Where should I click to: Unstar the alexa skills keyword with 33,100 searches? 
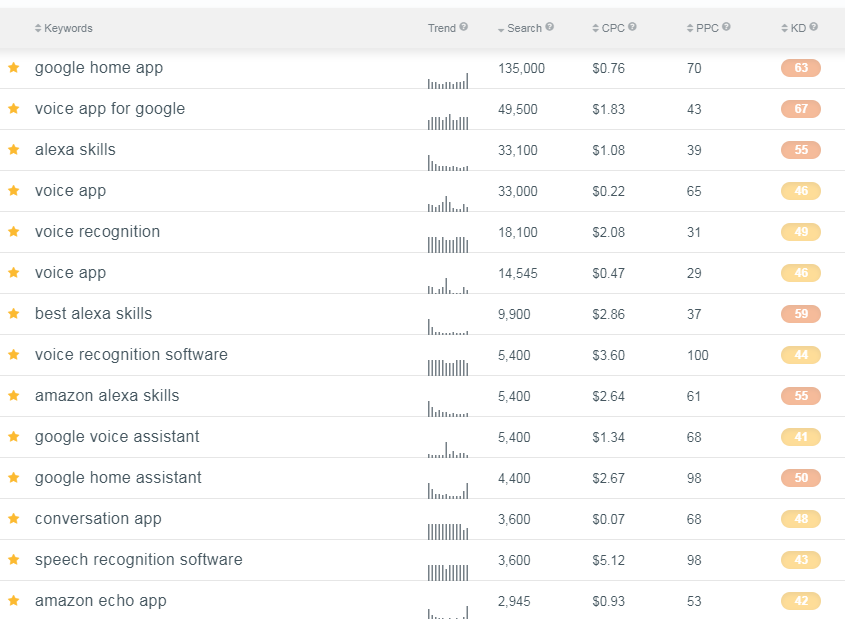pyautogui.click(x=14, y=149)
